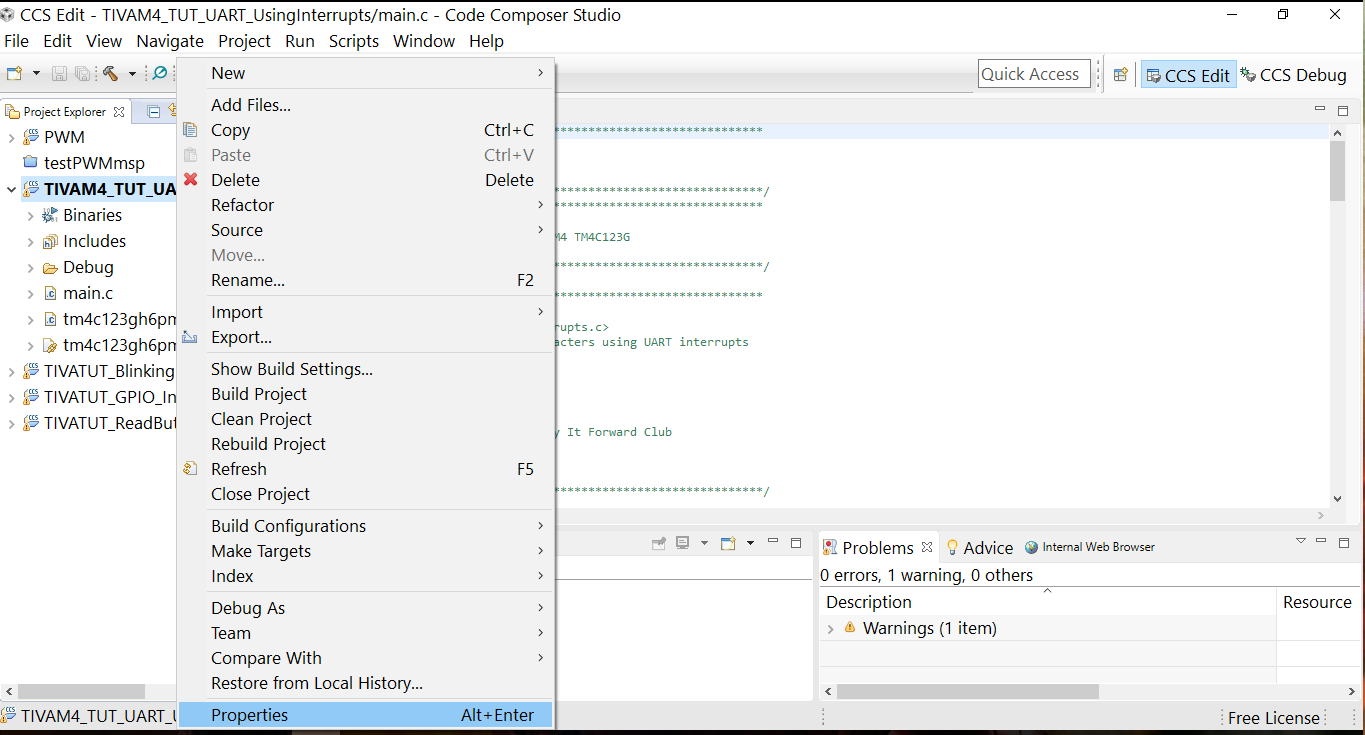The image size is (1365, 735).
Task: Select the testPWMmsp project
Action: (x=94, y=163)
